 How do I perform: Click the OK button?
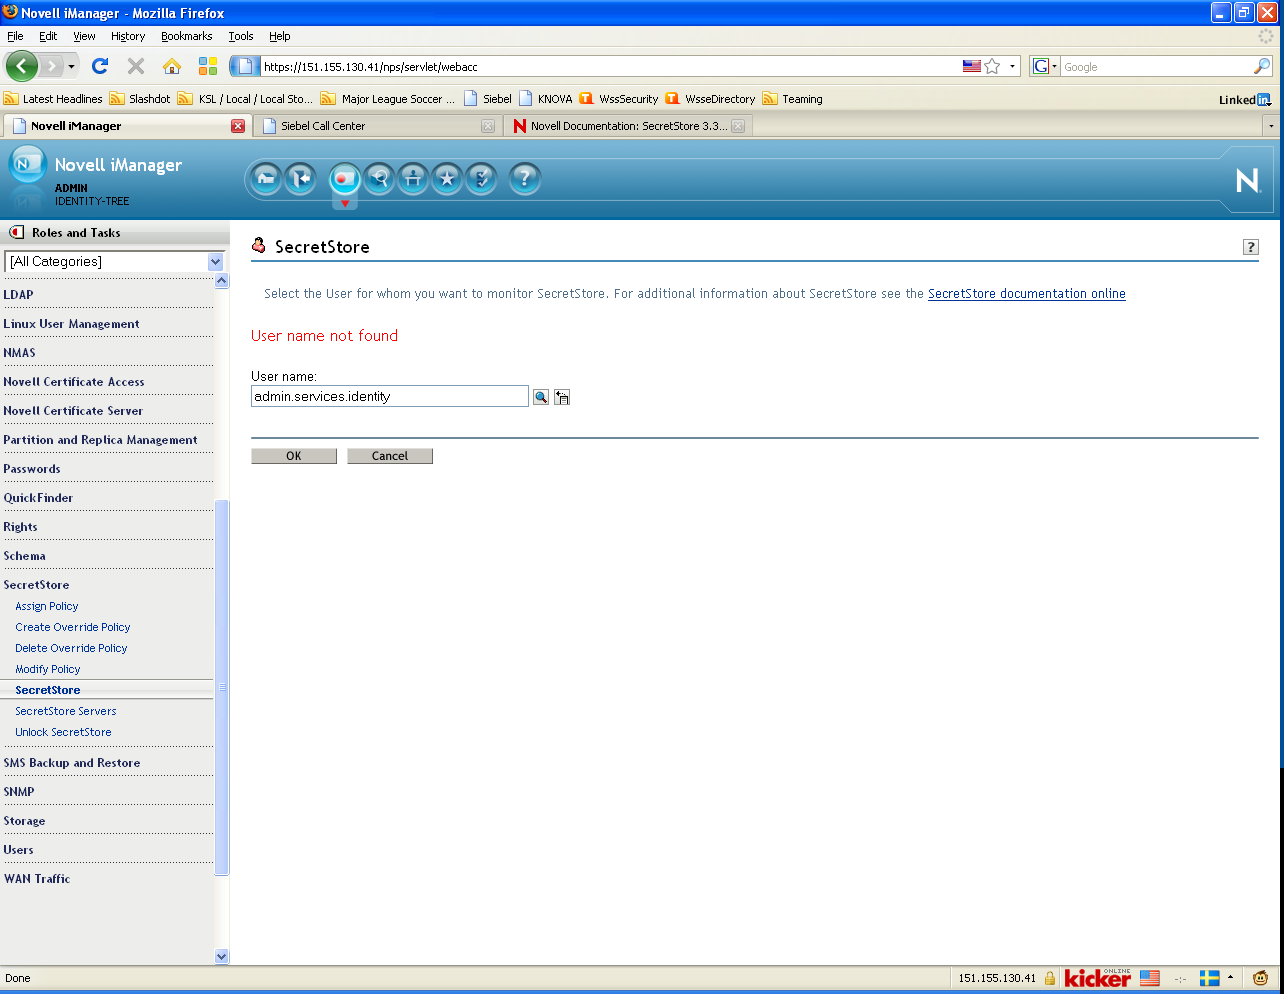(x=294, y=456)
